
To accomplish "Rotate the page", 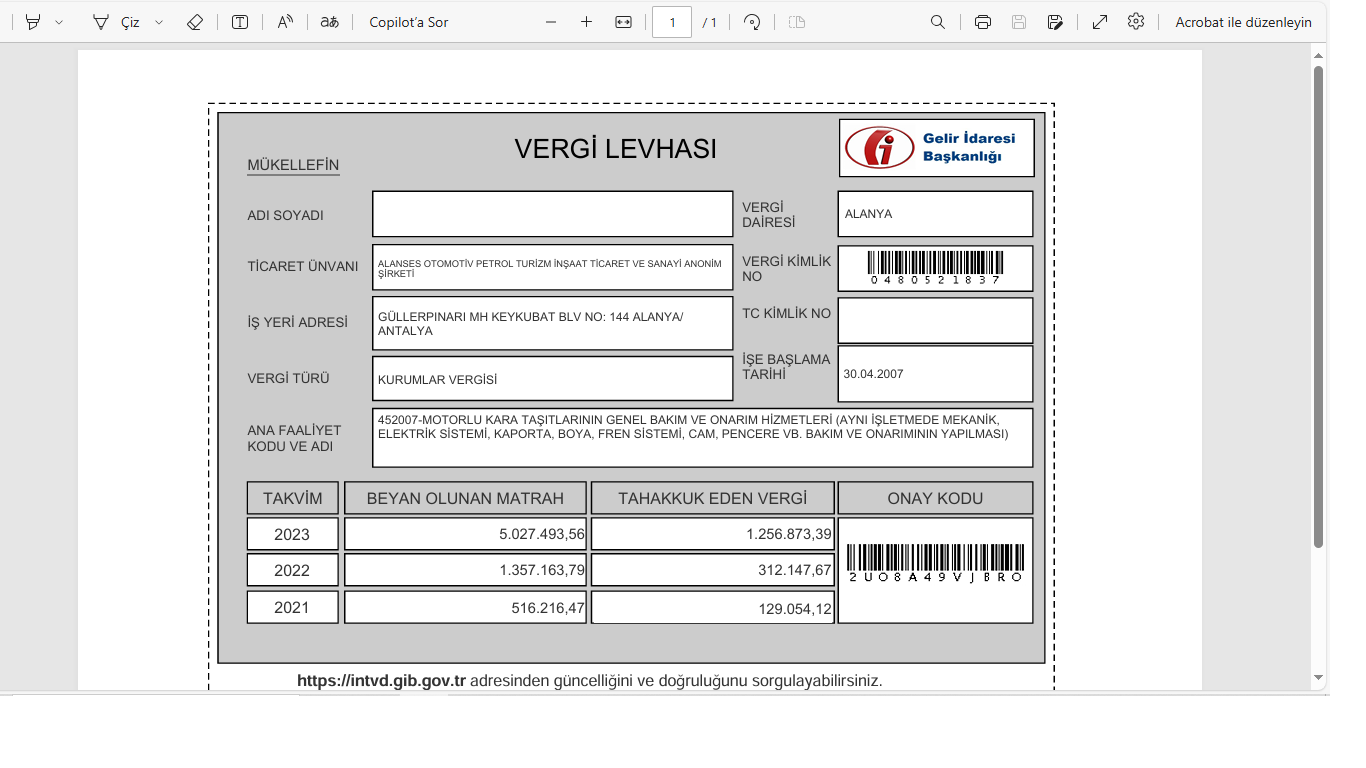I will tap(752, 22).
